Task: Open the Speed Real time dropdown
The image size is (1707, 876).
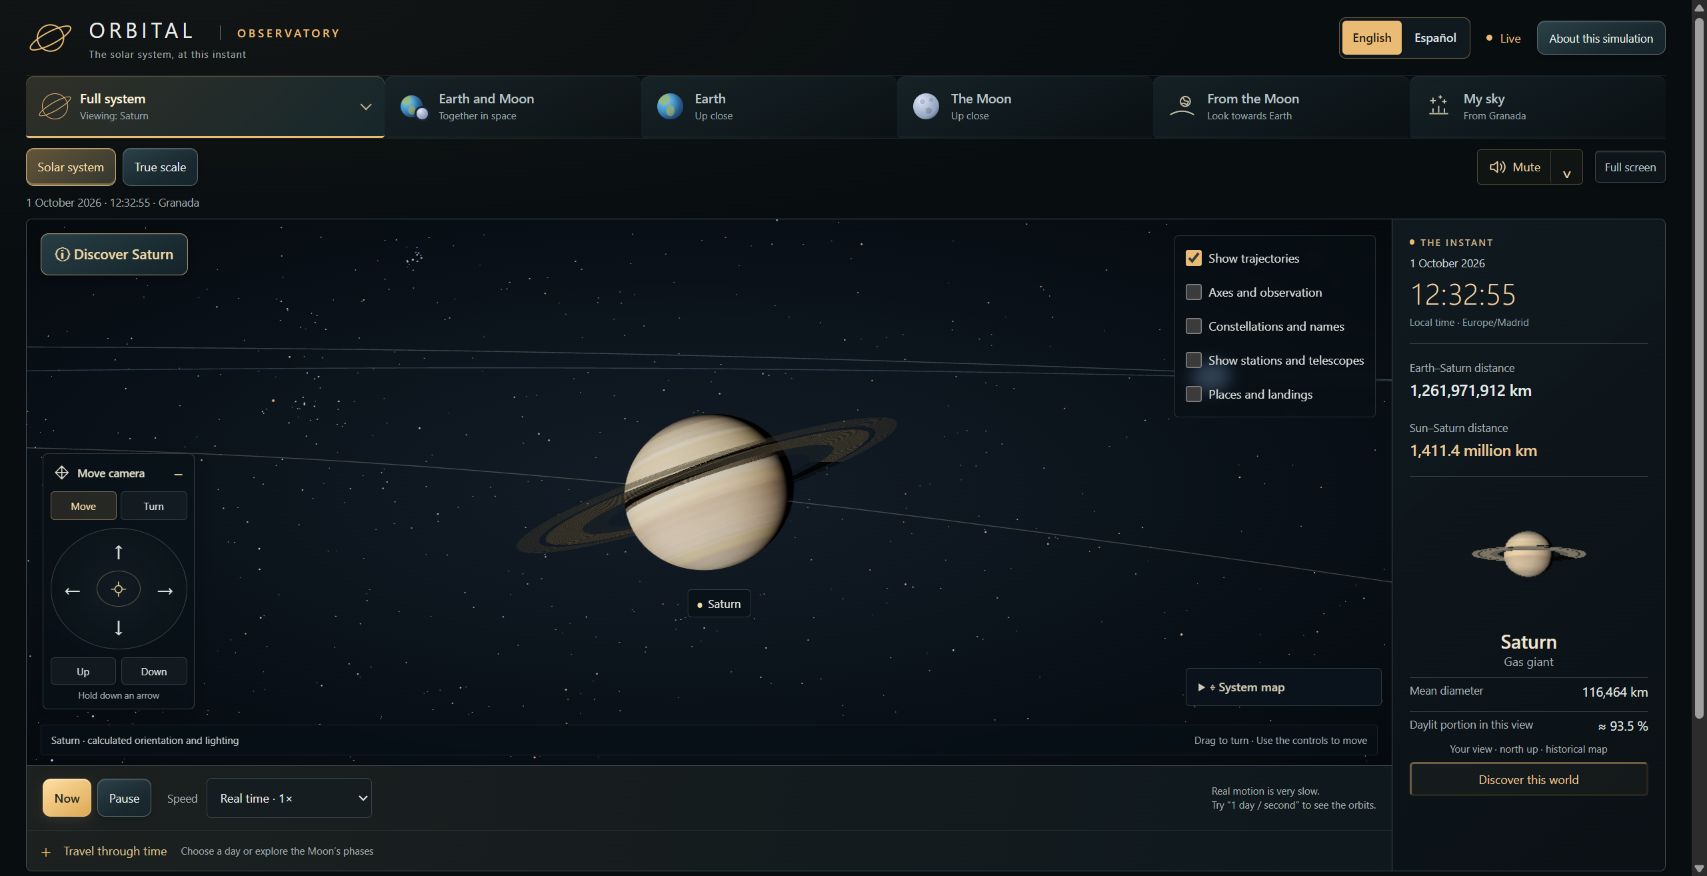Action: [x=289, y=798]
